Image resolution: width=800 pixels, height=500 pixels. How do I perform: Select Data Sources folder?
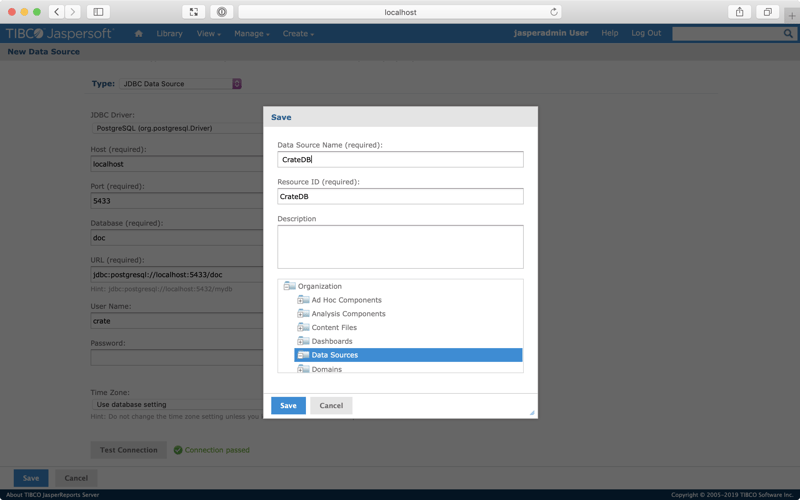click(x=408, y=355)
